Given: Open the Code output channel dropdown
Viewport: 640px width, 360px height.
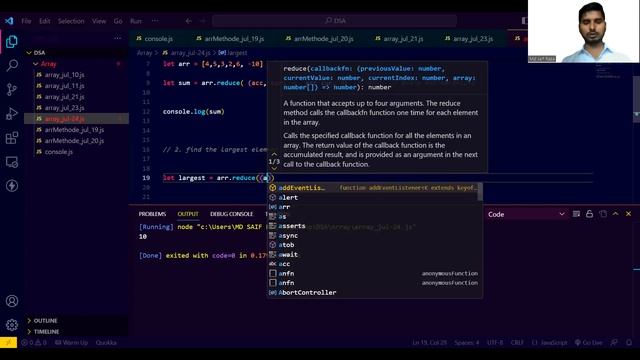Looking at the screenshot, I should tap(526, 214).
